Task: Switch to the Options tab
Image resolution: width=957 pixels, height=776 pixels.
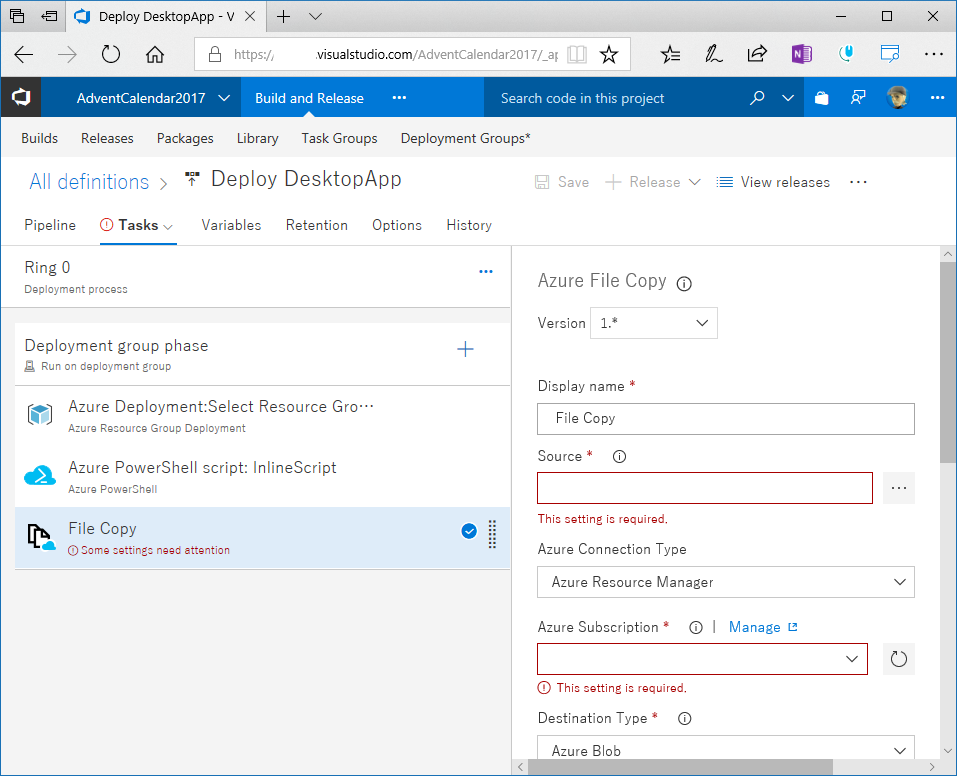Action: tap(397, 225)
